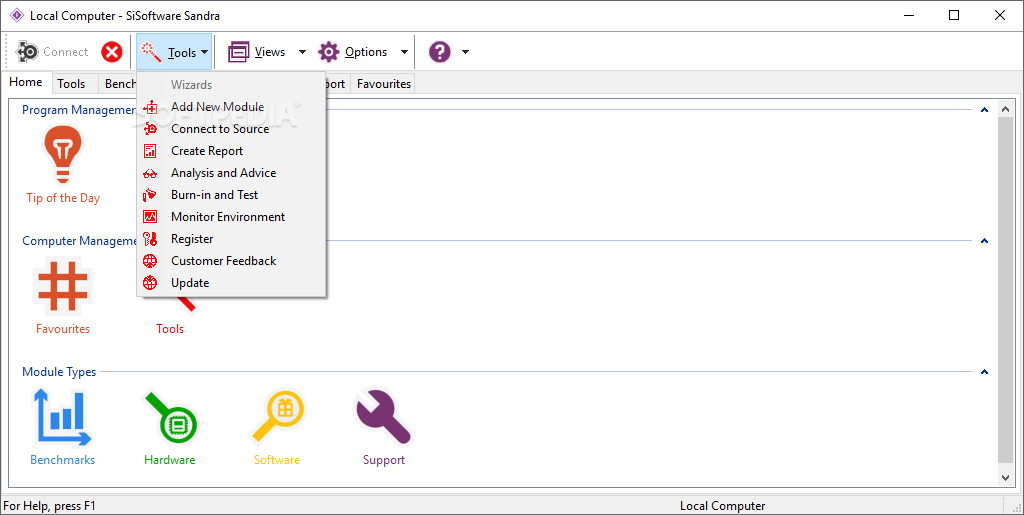Collapse the Program Management section

984,110
